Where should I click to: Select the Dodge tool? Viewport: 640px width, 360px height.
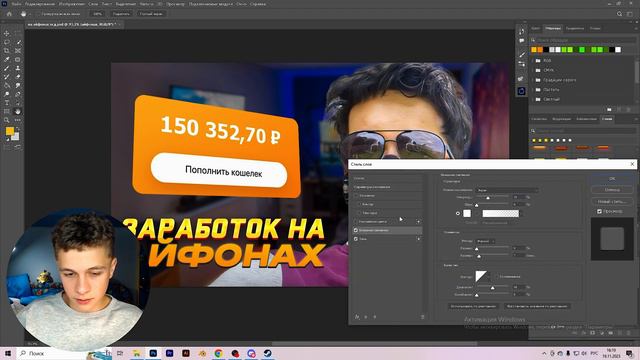[x=7, y=94]
